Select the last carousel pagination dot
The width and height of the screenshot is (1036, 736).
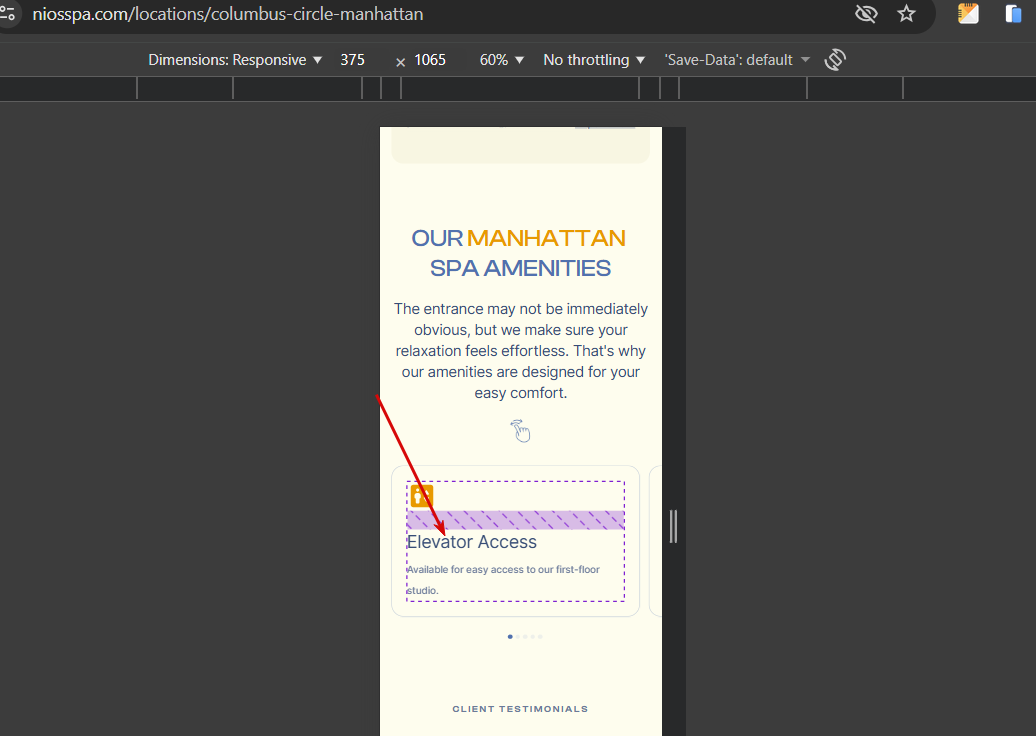[x=540, y=637]
